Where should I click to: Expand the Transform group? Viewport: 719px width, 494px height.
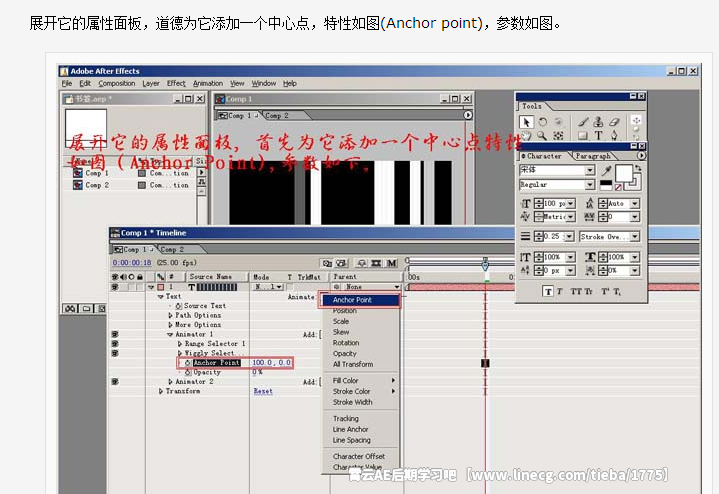pyautogui.click(x=160, y=391)
